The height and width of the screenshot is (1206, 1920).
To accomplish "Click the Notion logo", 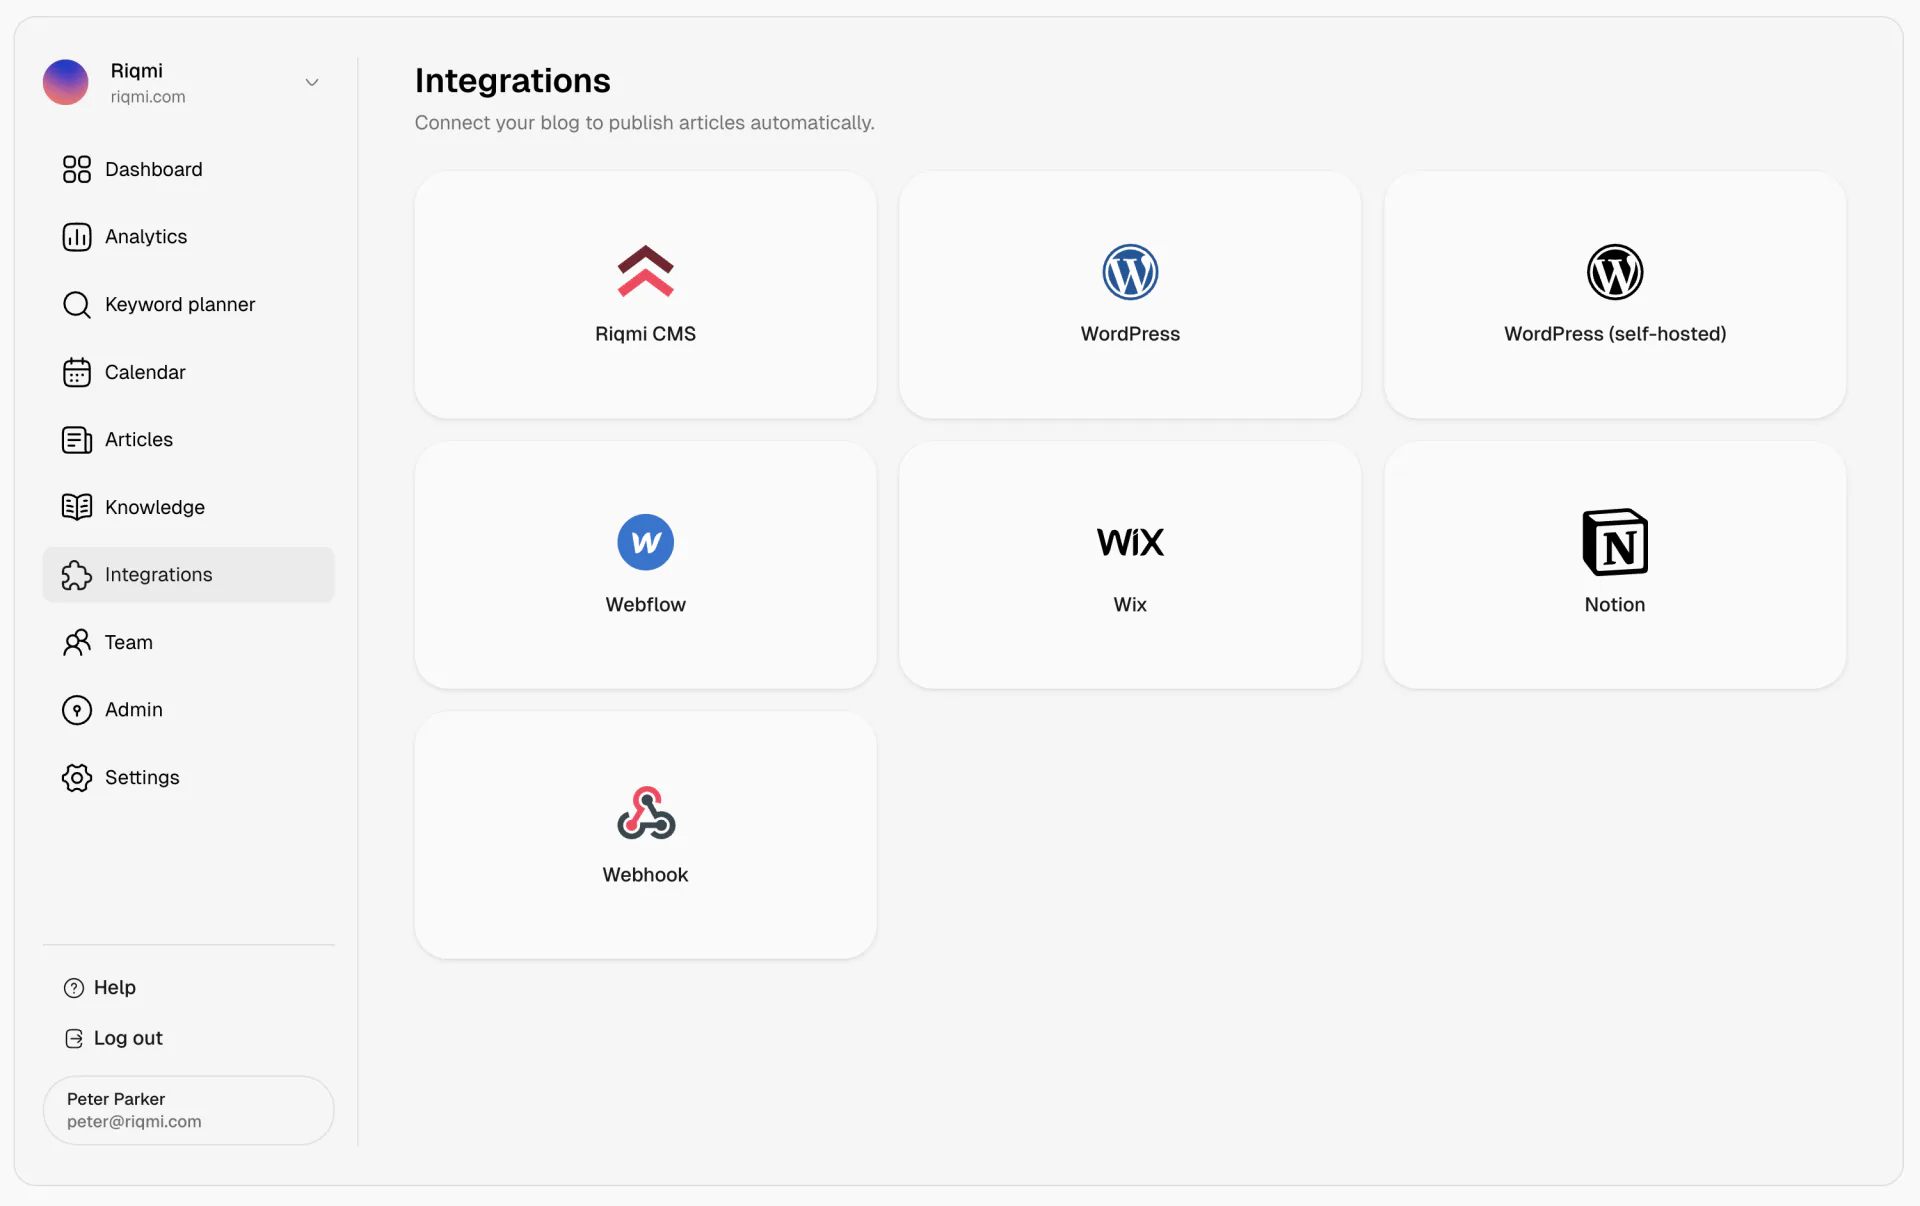I will click(x=1615, y=542).
